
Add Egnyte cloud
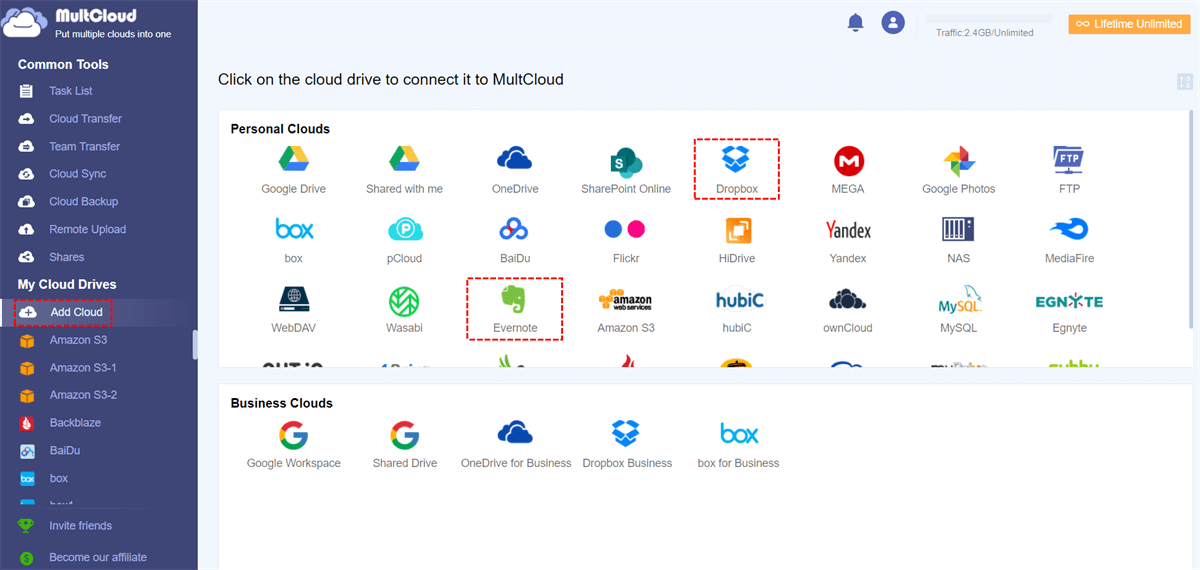(x=1069, y=309)
